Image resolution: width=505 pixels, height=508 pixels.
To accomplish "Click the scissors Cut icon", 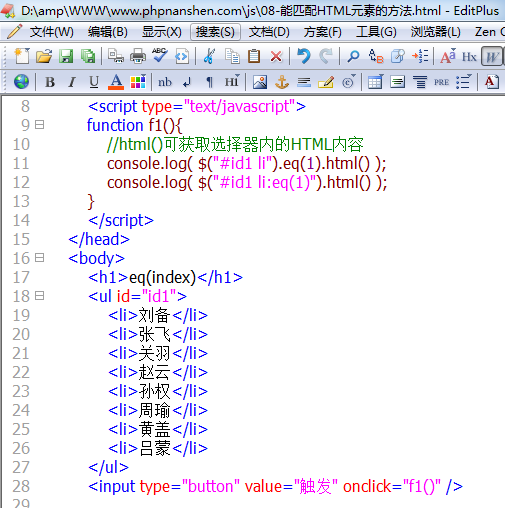I will [209, 56].
